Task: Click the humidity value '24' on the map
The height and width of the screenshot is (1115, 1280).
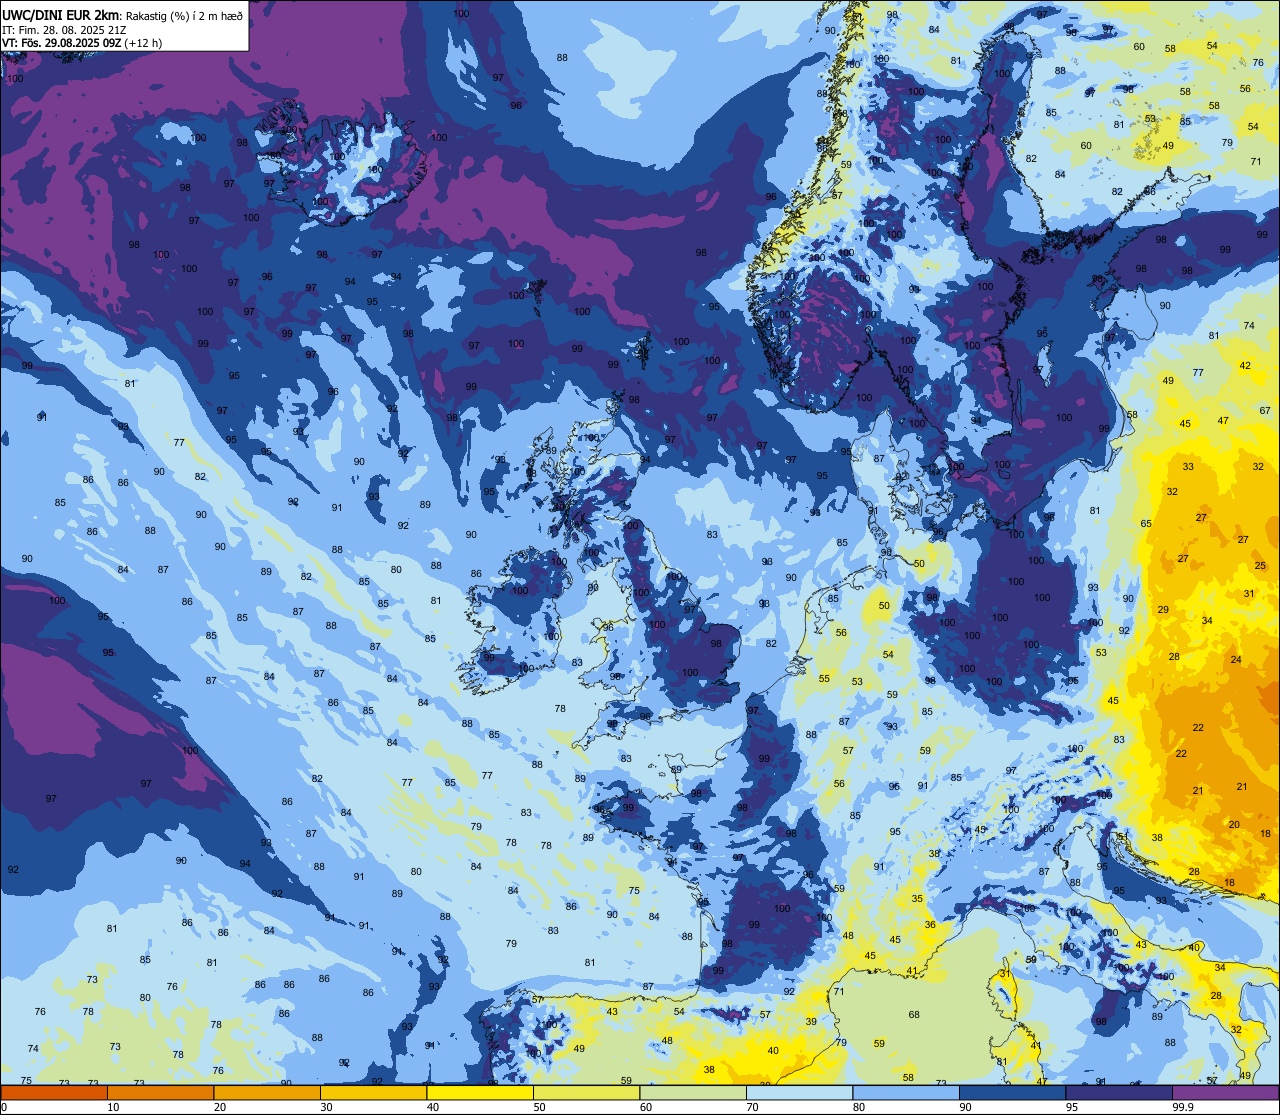Action: pos(1236,660)
